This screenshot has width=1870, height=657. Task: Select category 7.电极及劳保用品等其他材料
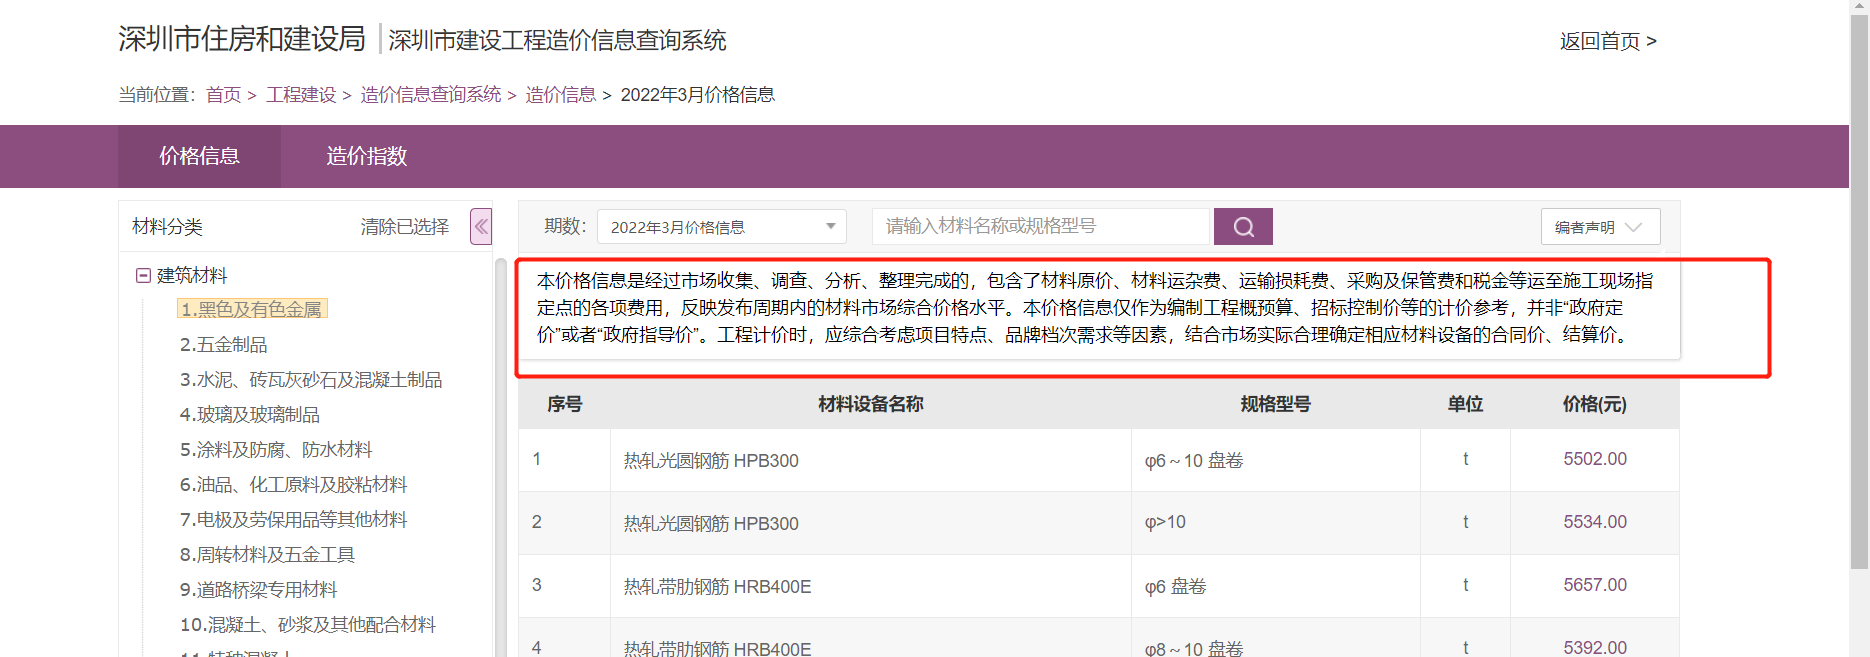294,519
